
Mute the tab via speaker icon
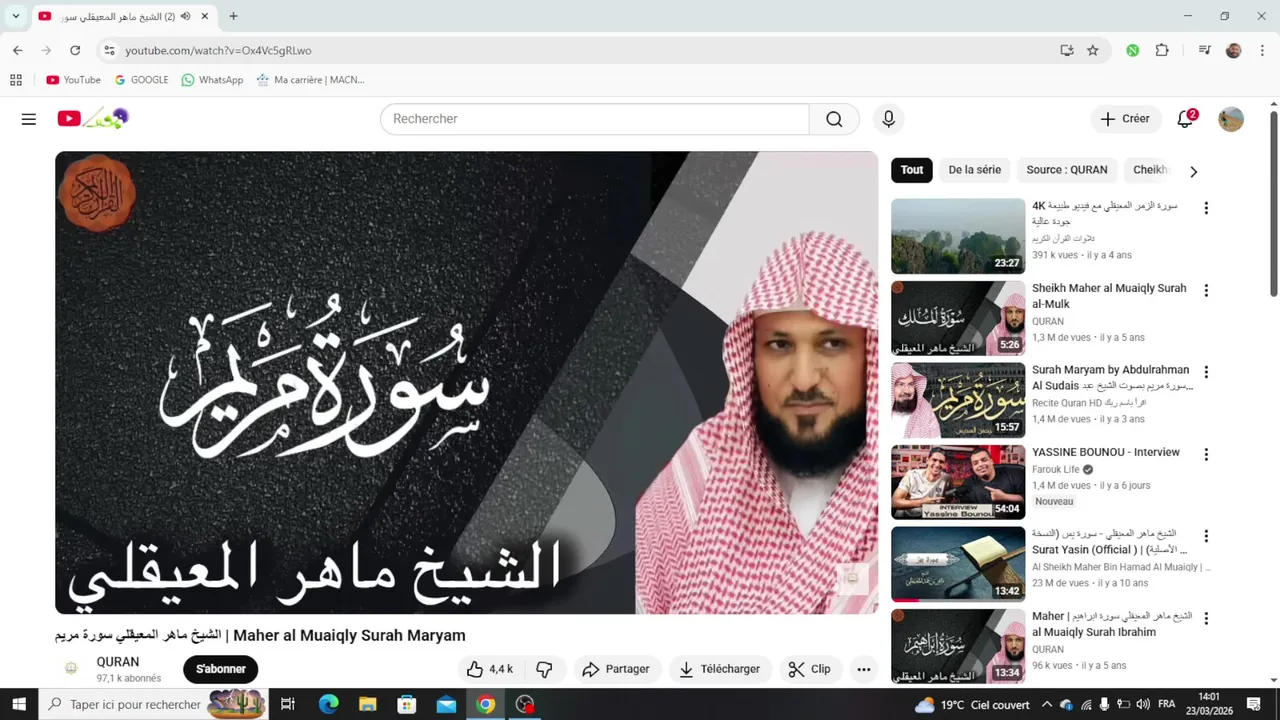[x=185, y=16]
